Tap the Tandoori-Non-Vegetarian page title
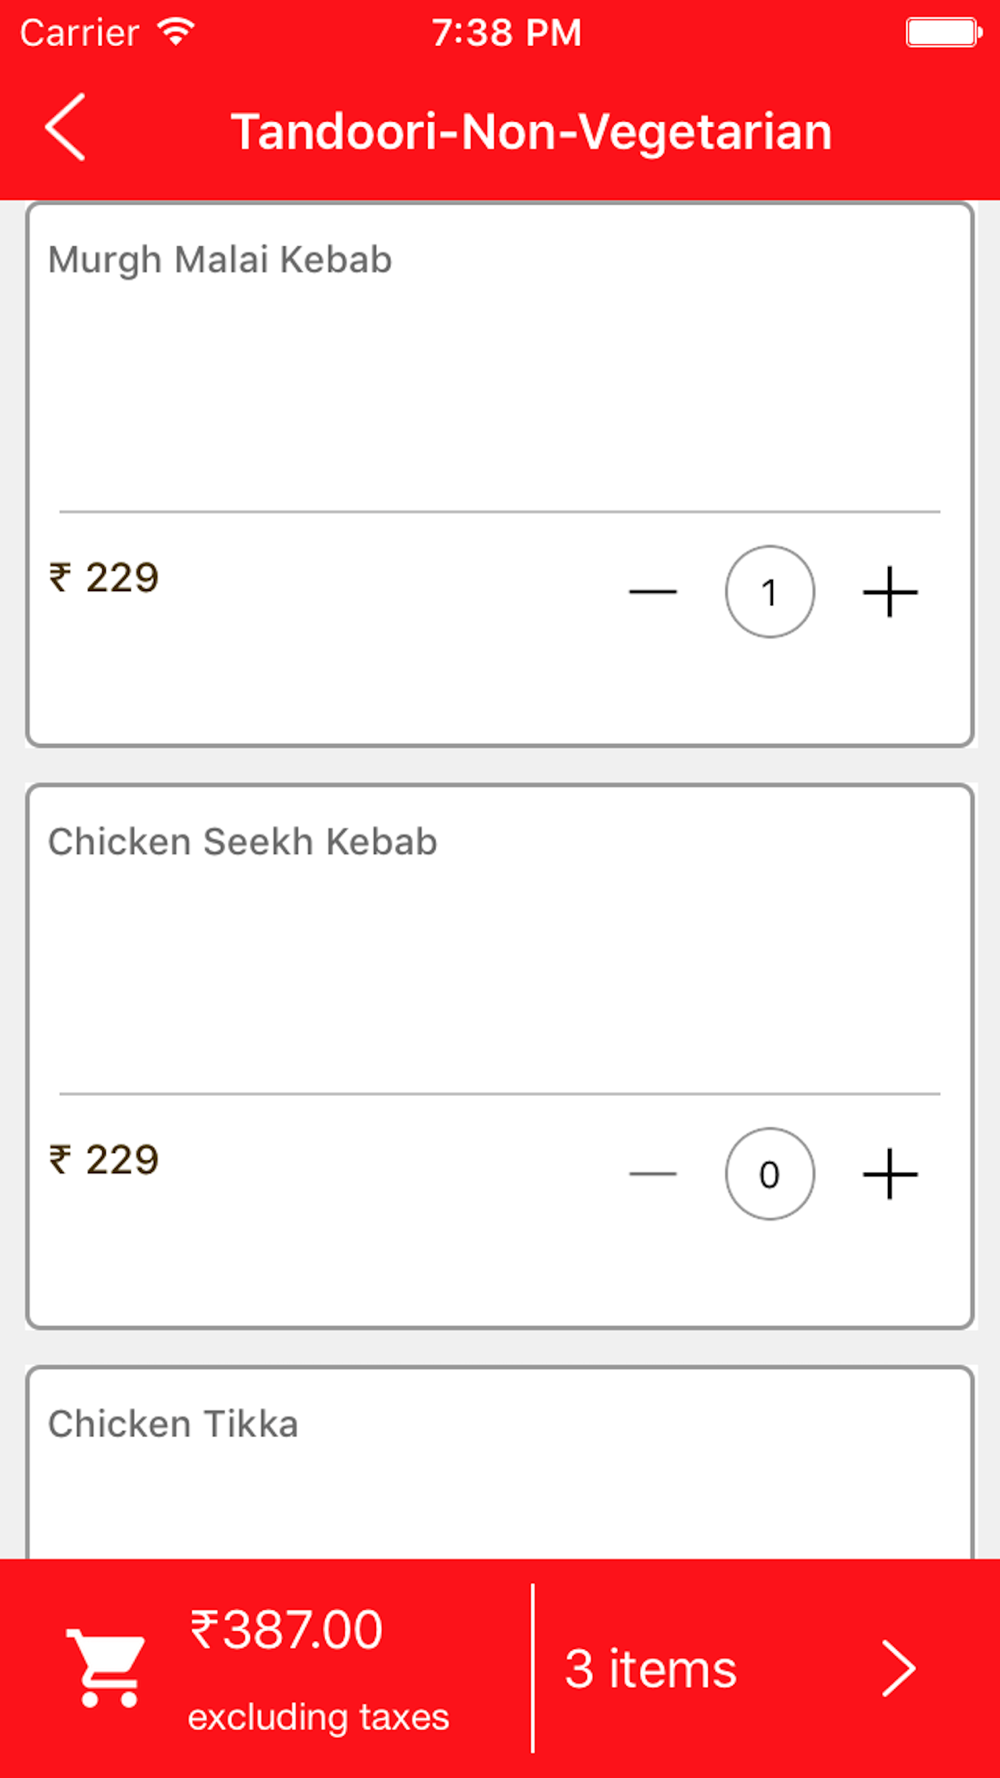The height and width of the screenshot is (1778, 1000). 531,132
